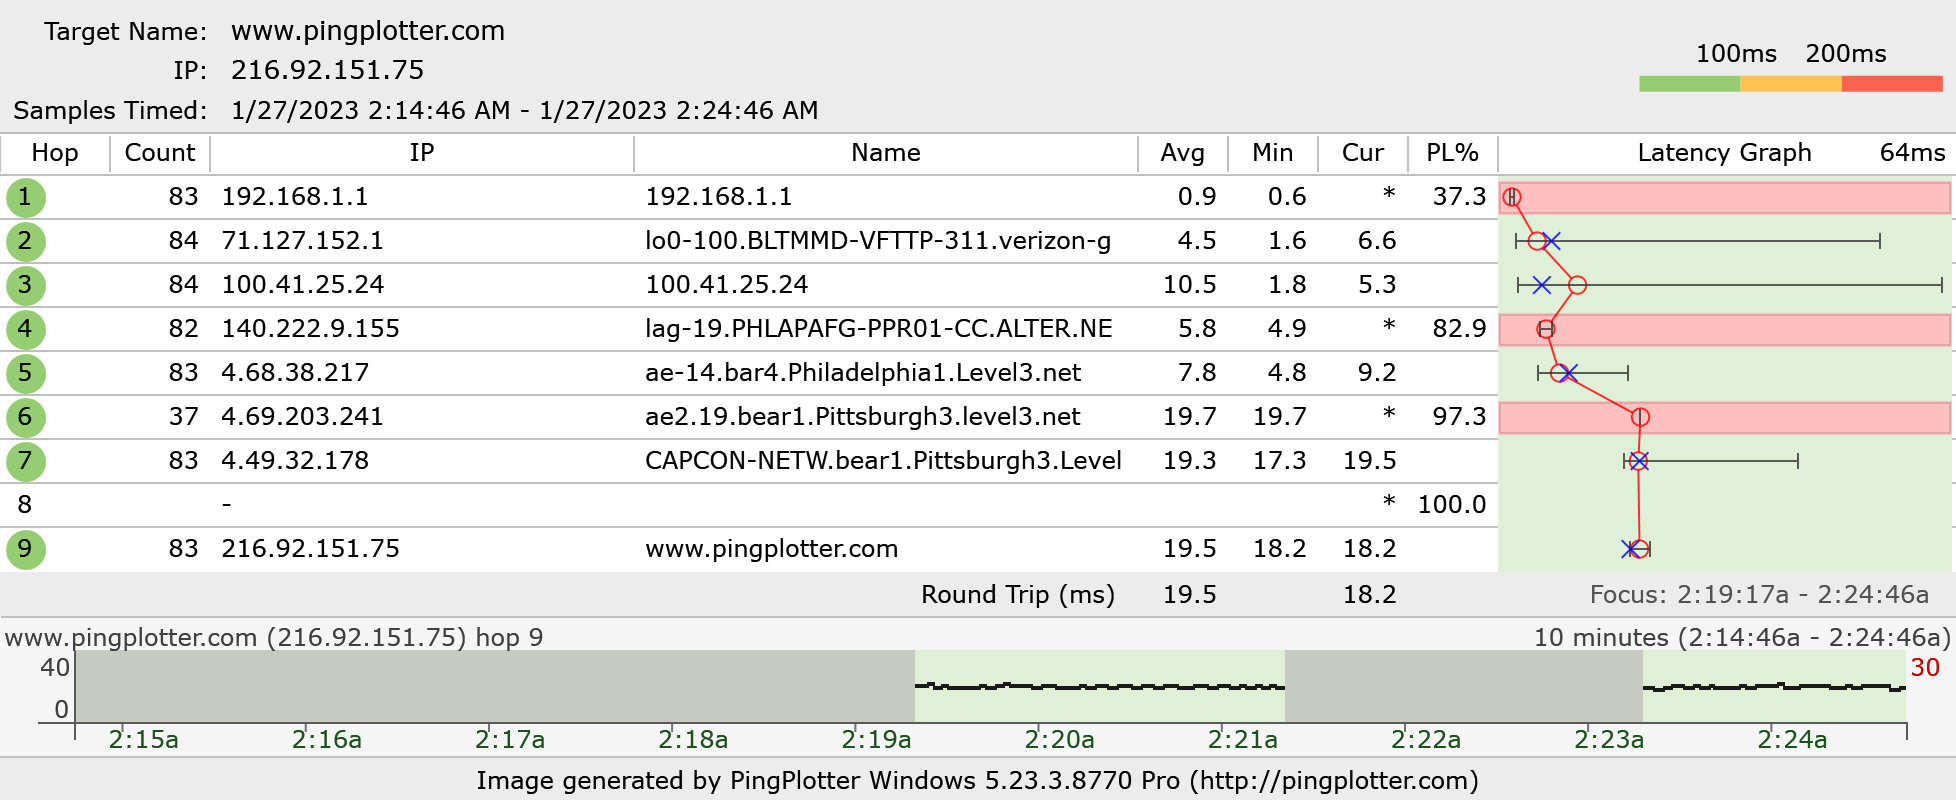The image size is (1956, 800).
Task: Click the hop 3 red average circle marker
Action: click(x=1577, y=285)
